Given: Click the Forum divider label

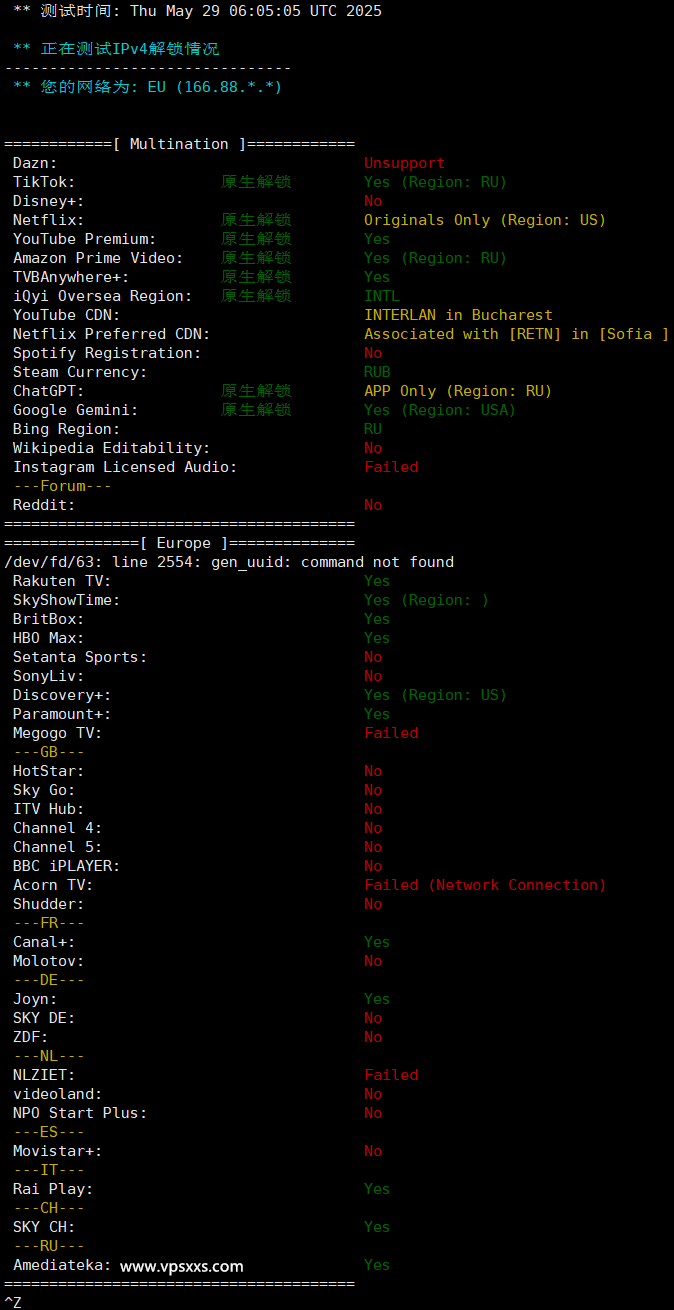Looking at the screenshot, I should click(x=62, y=486).
